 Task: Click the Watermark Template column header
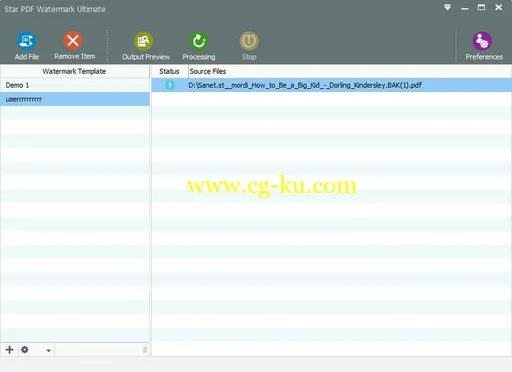tap(74, 71)
